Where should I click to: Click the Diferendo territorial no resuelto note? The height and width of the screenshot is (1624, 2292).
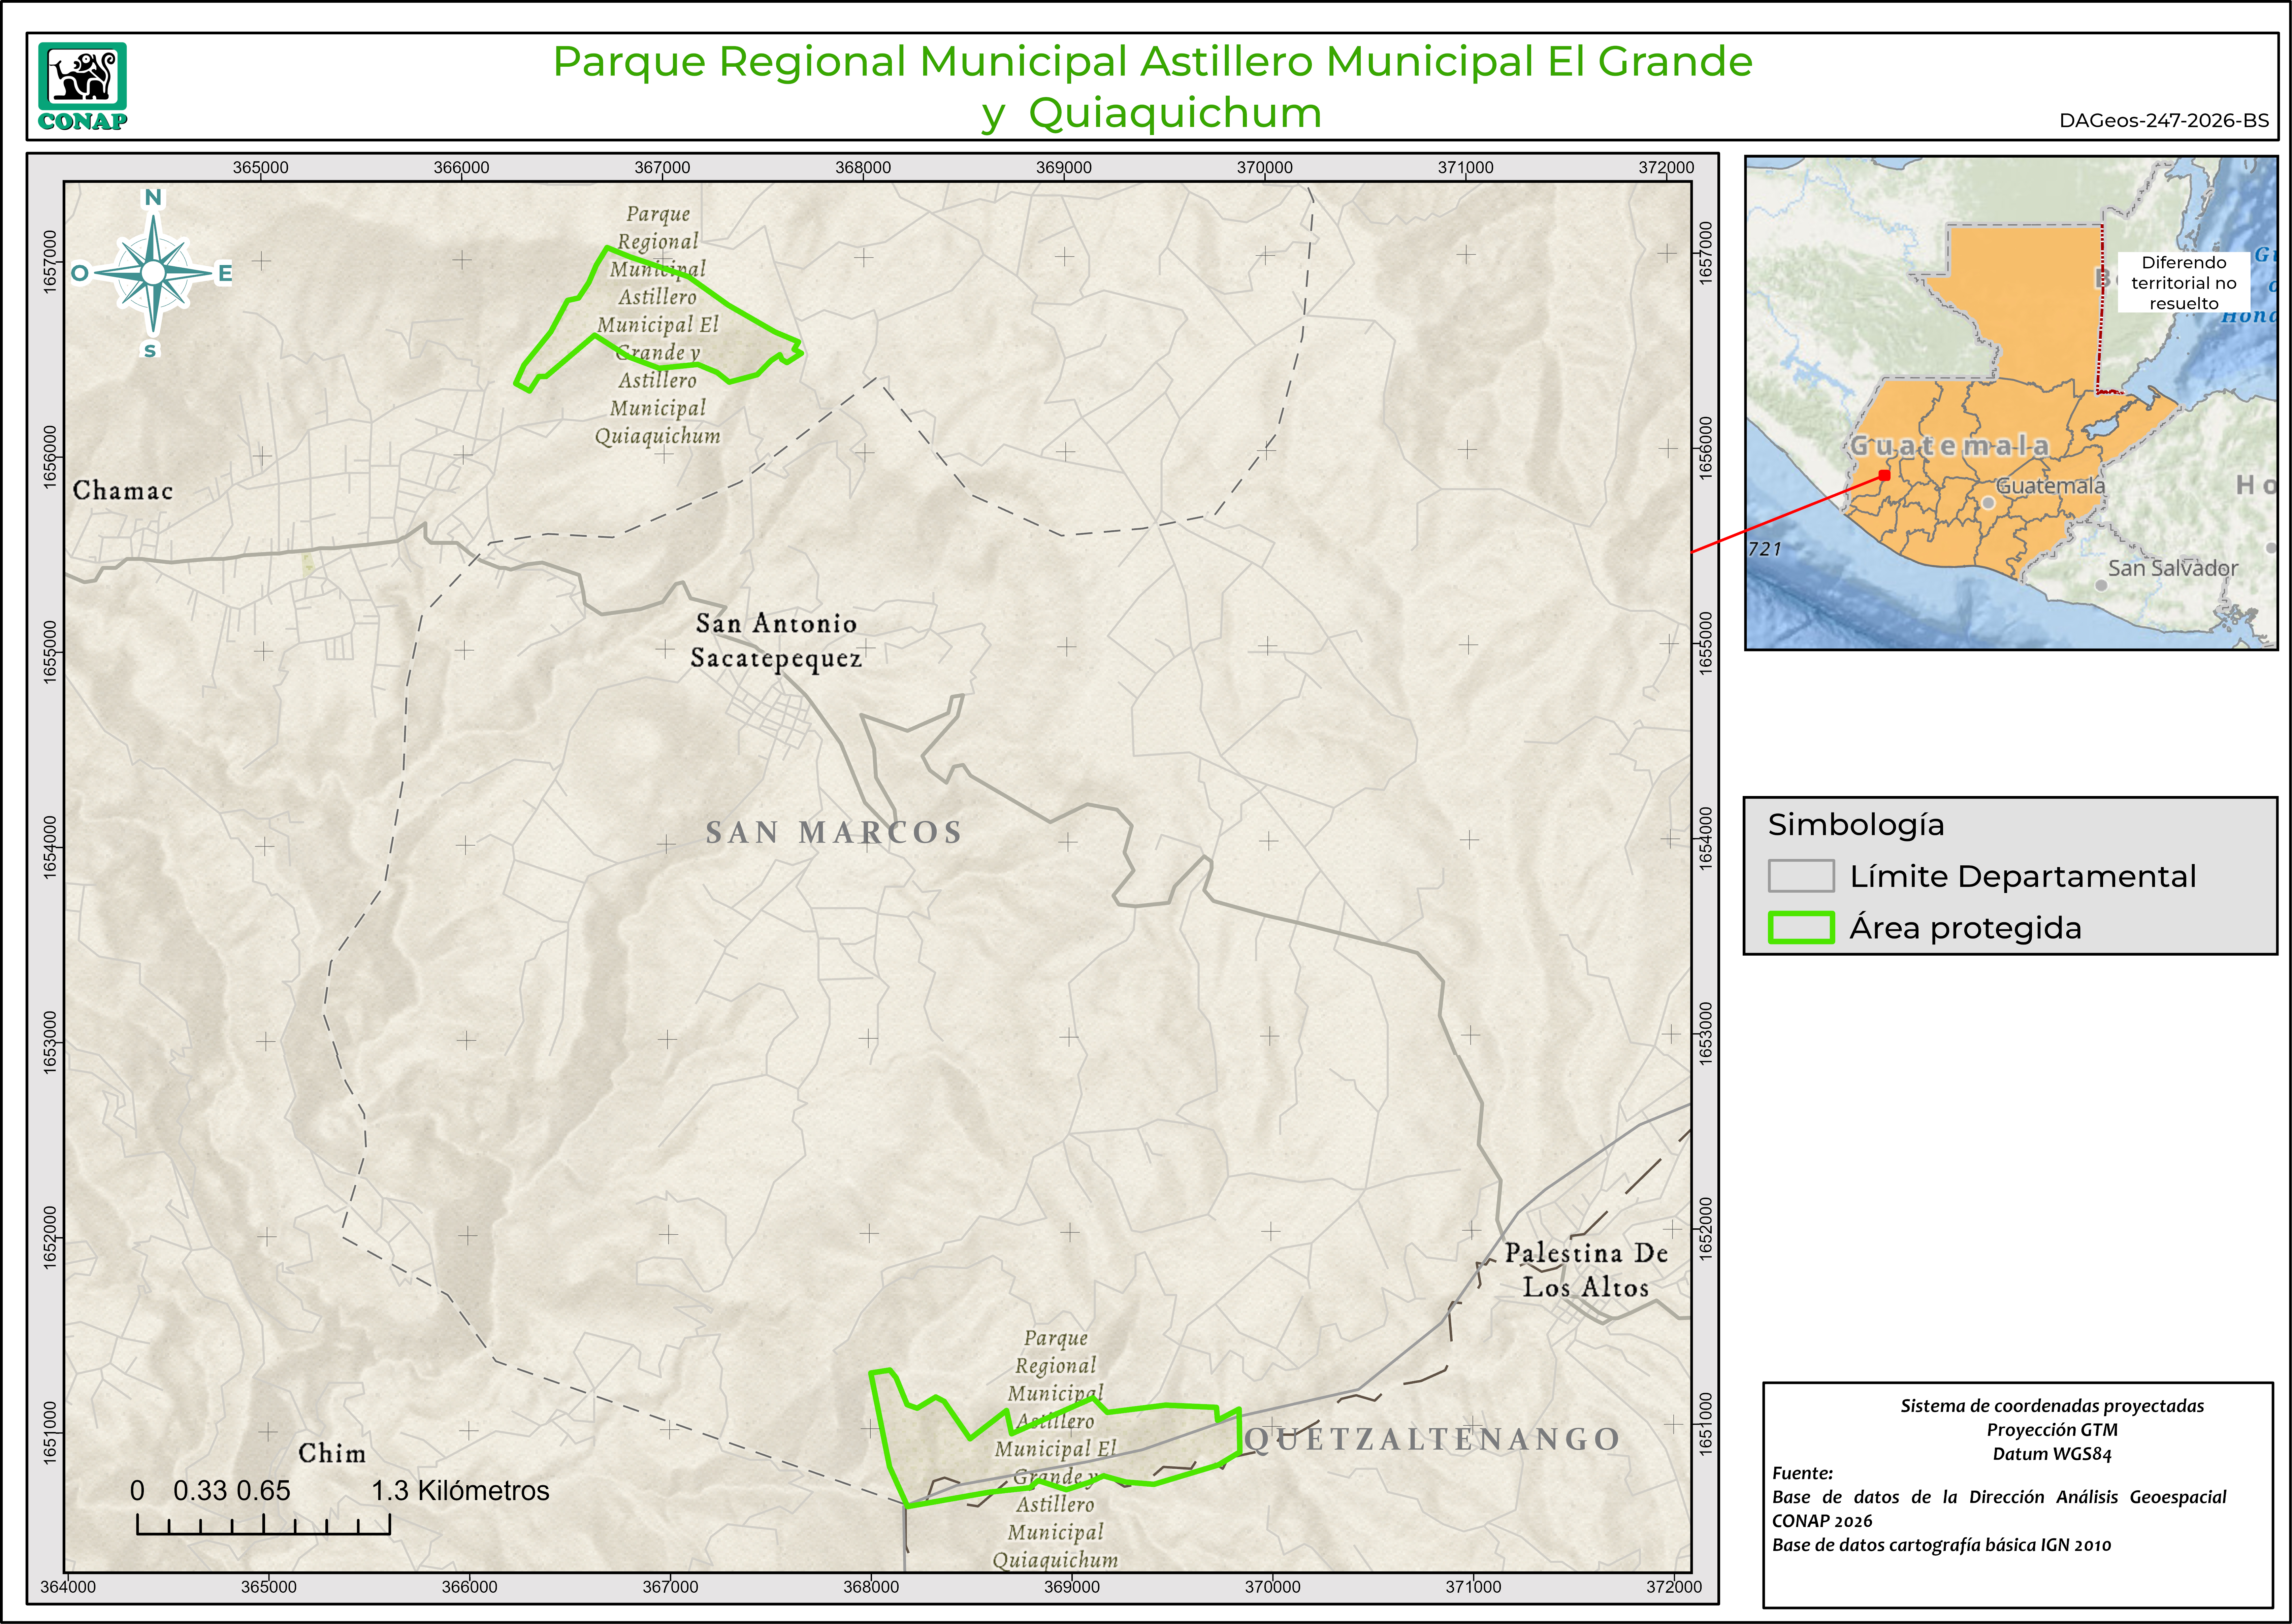[2184, 283]
